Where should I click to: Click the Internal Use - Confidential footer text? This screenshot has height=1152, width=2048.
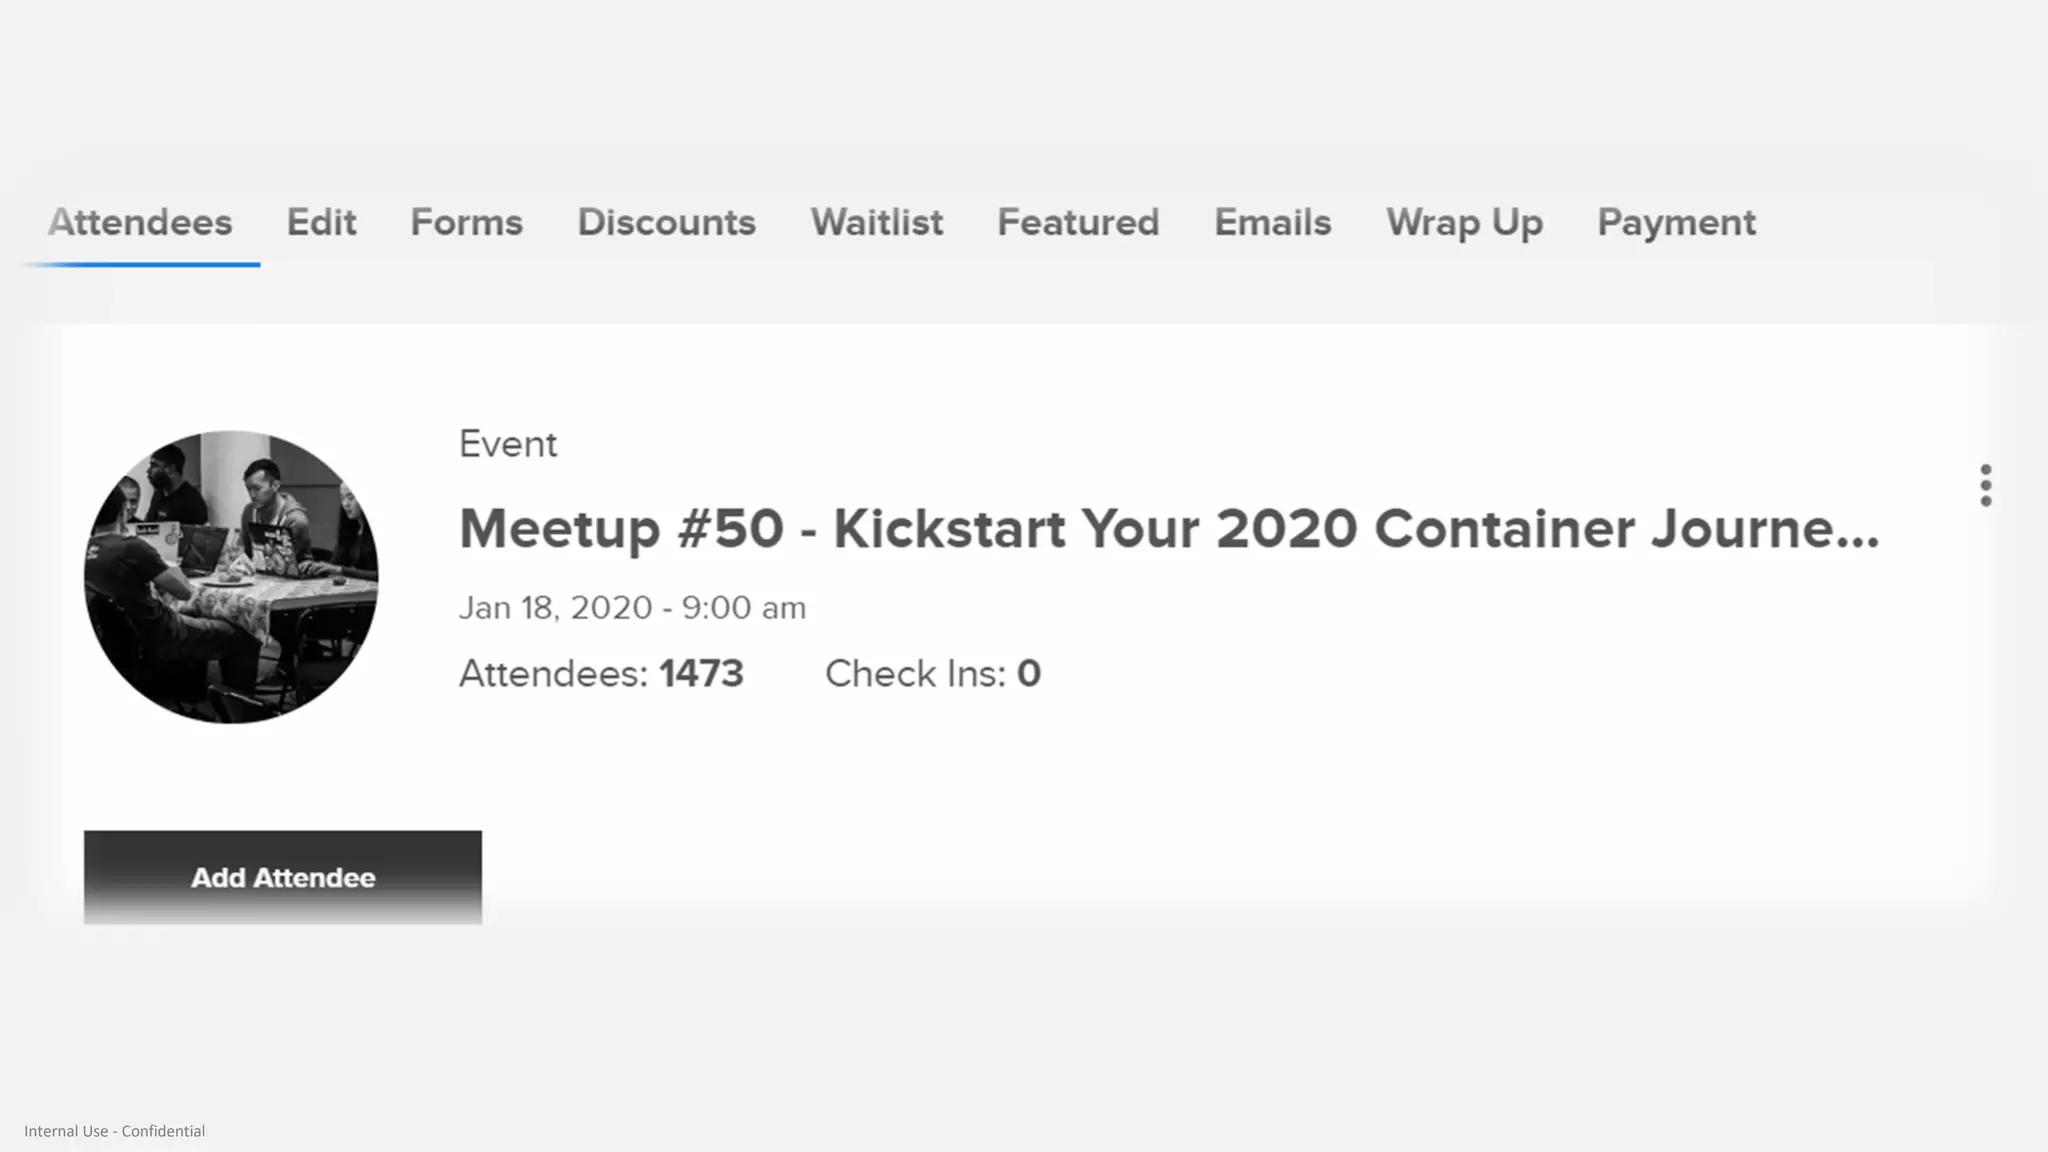(114, 1131)
